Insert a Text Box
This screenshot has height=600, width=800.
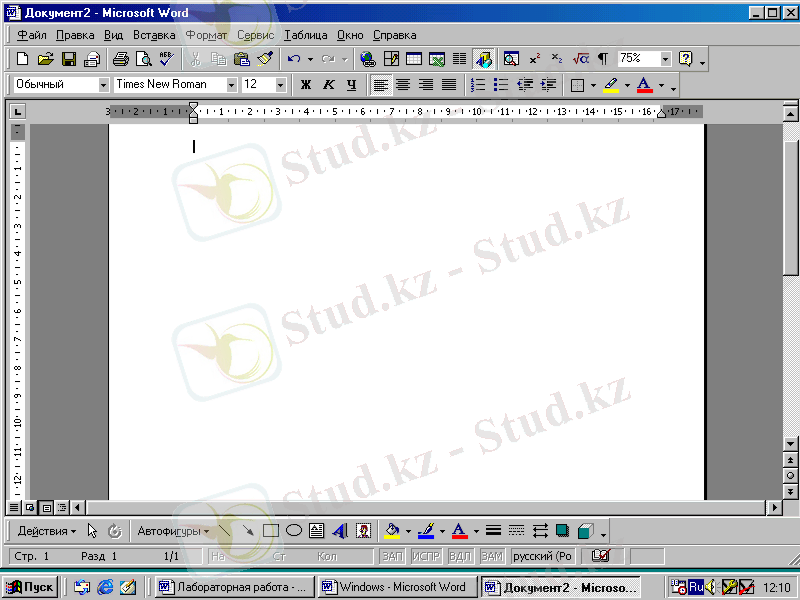[x=317, y=531]
